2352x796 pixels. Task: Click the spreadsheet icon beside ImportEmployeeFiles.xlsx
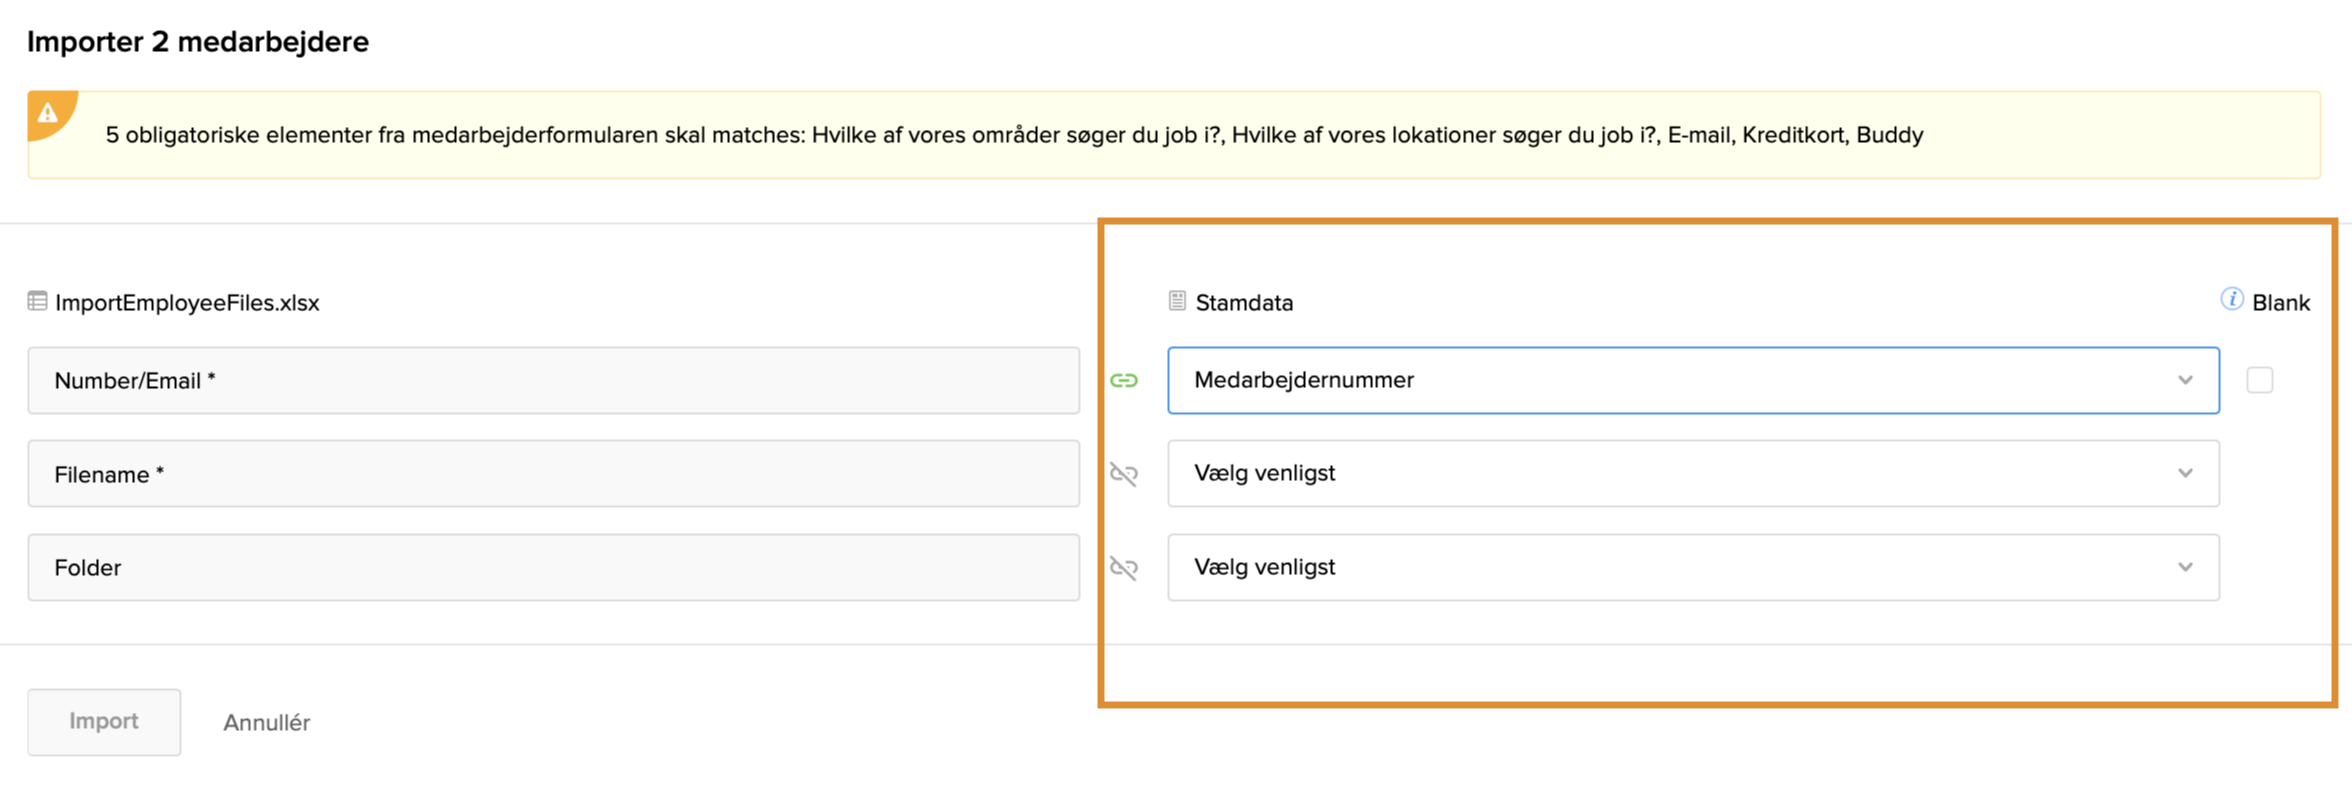click(x=37, y=301)
